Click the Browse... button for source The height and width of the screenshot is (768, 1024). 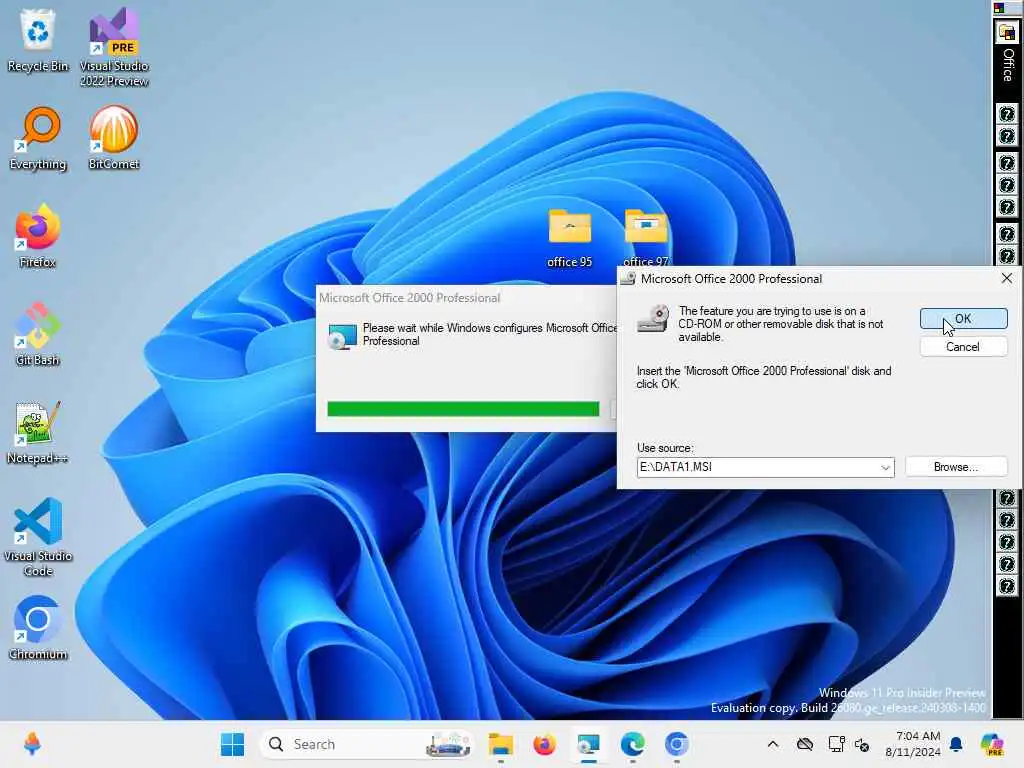click(956, 467)
